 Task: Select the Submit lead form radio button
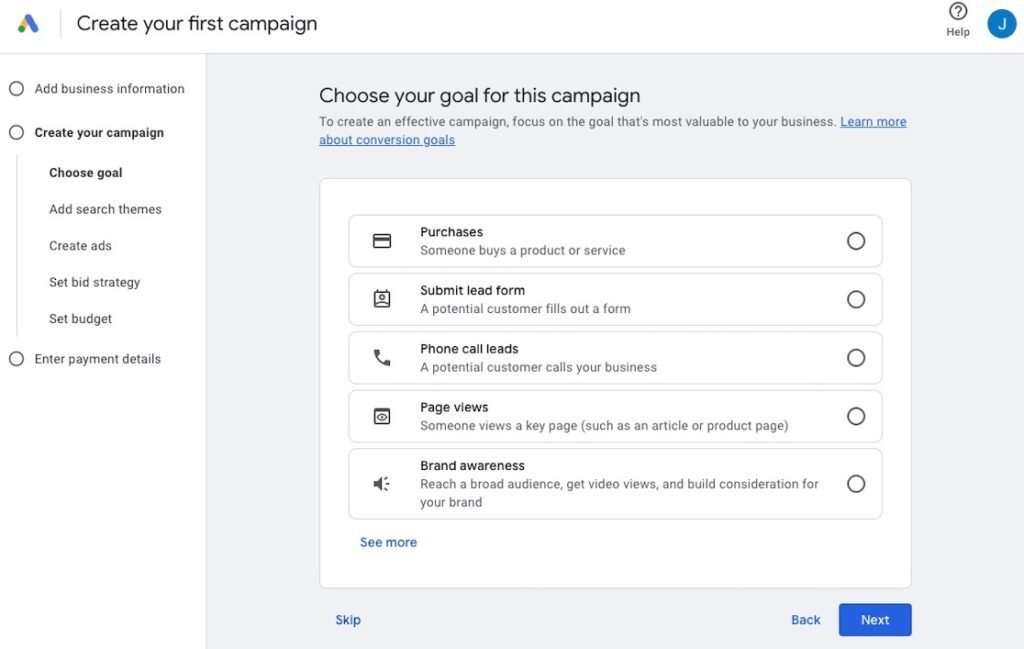[856, 299]
